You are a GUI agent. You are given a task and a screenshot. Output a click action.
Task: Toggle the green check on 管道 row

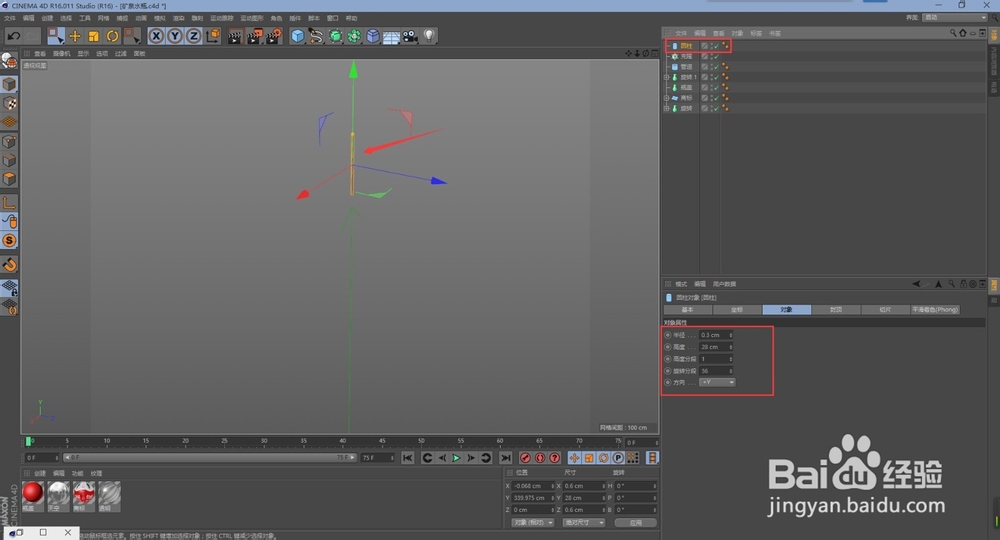point(716,66)
